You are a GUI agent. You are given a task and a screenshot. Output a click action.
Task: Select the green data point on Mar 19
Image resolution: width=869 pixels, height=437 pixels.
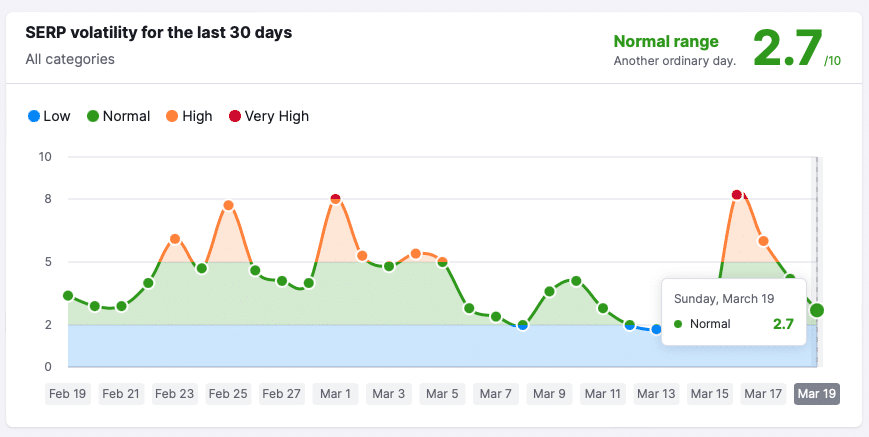pos(817,310)
